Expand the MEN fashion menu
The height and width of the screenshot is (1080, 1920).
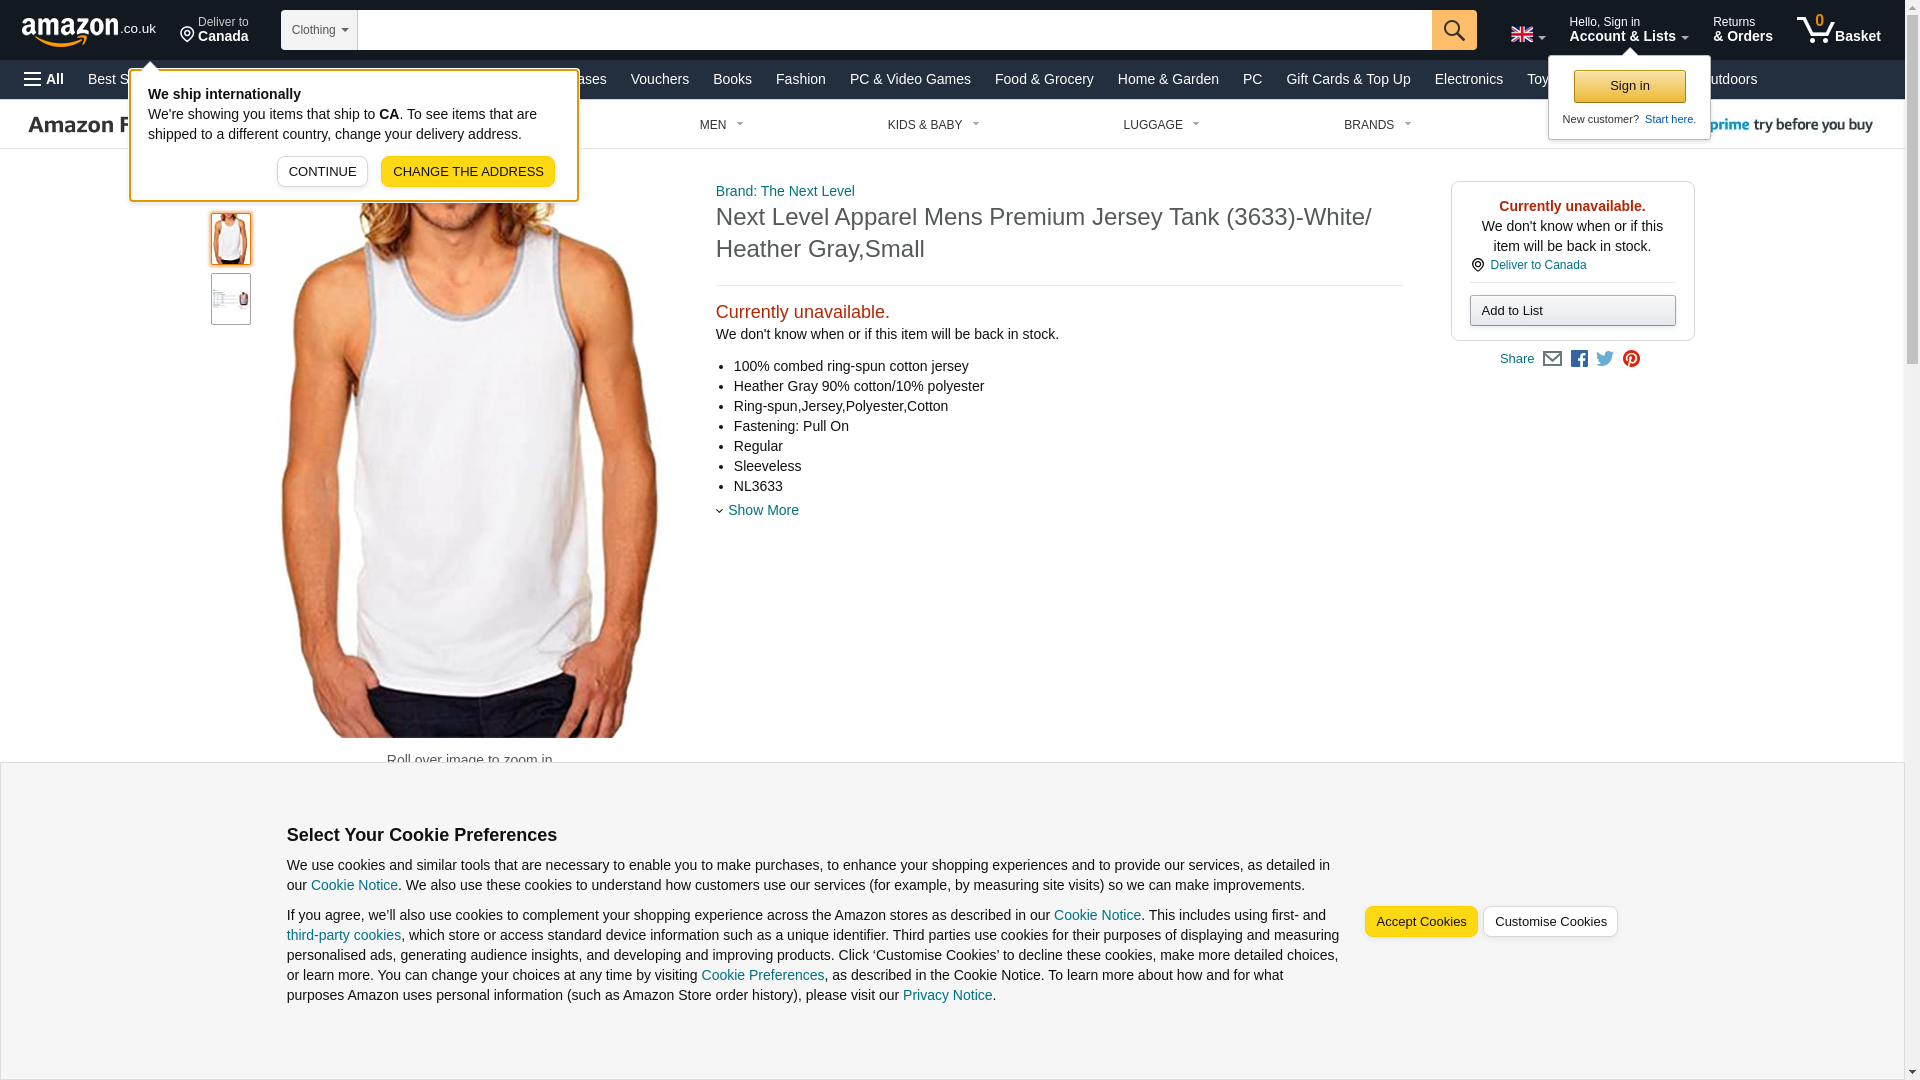[x=721, y=125]
